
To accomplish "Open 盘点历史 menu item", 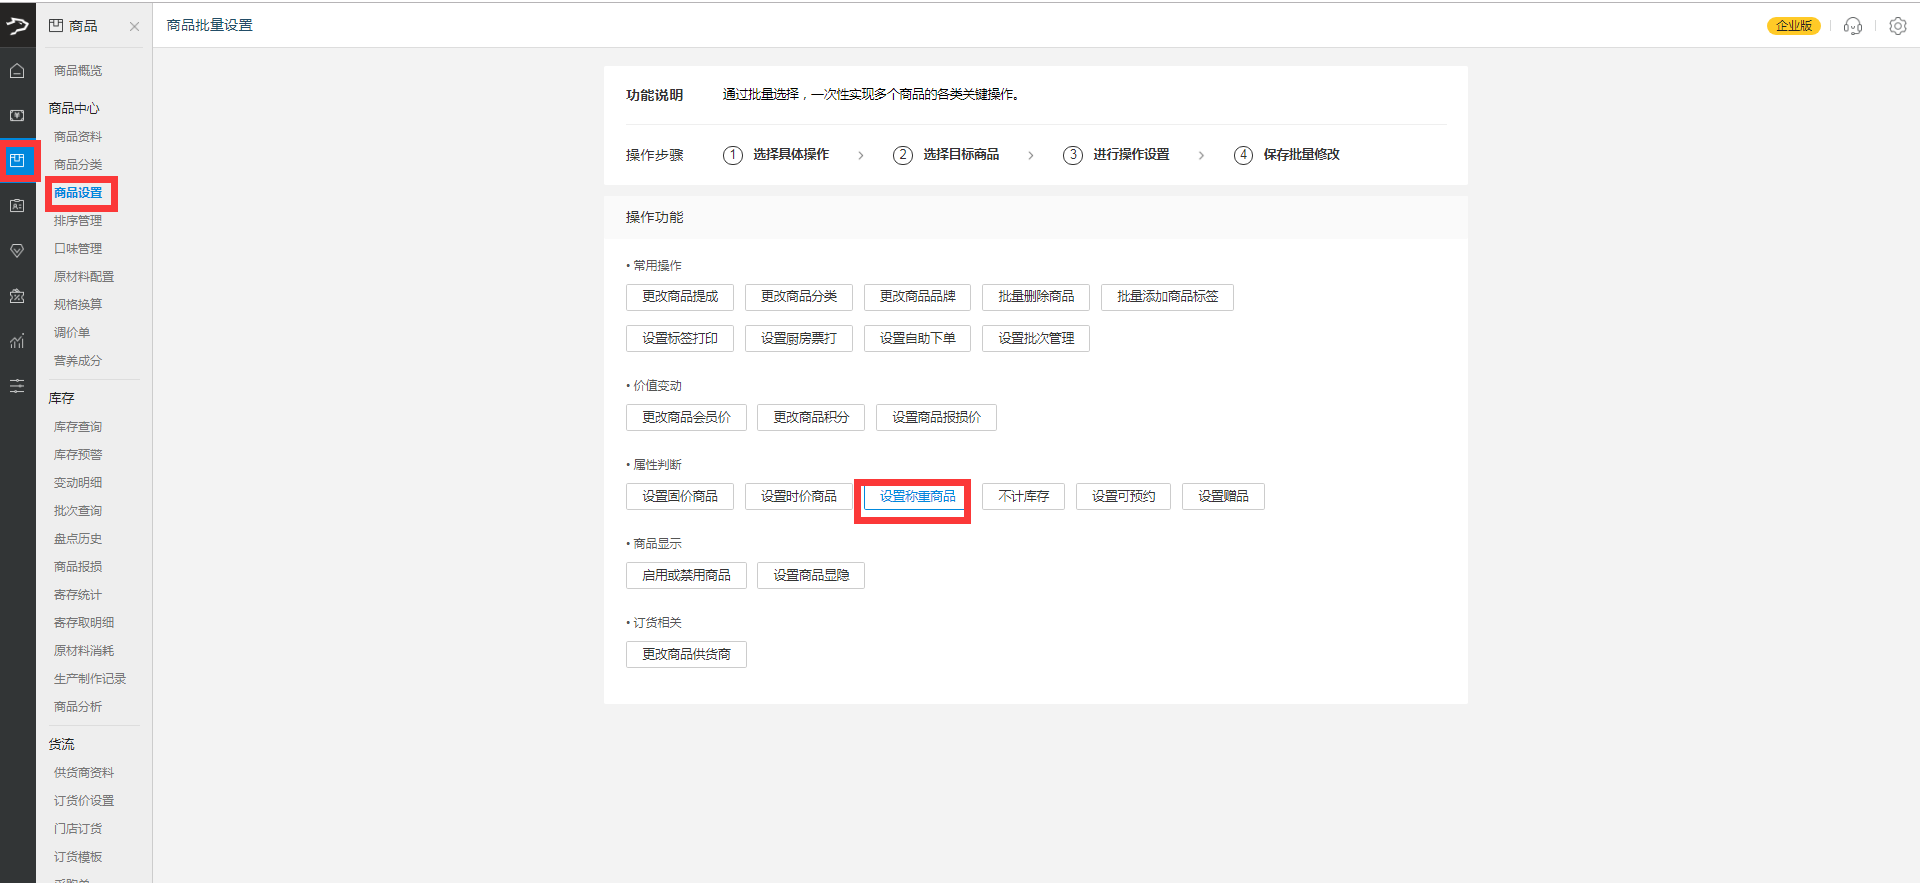I will click(78, 539).
